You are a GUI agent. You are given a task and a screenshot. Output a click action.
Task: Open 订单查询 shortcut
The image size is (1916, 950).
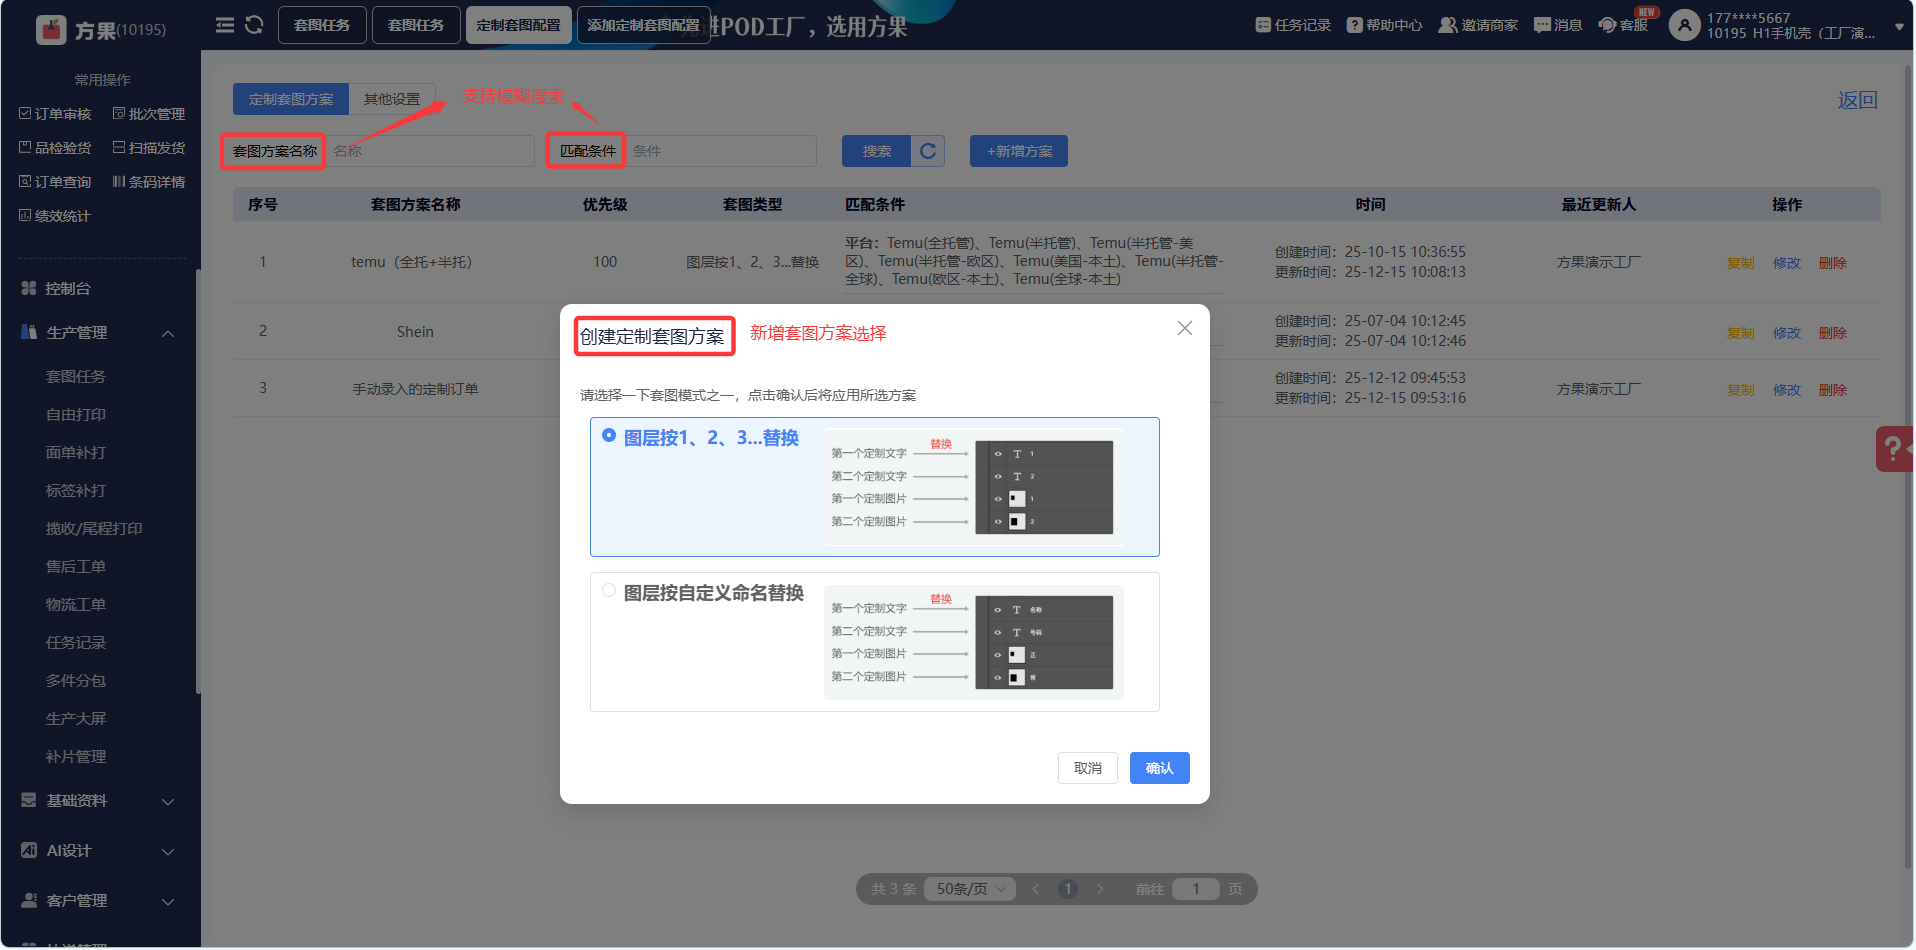click(x=55, y=182)
